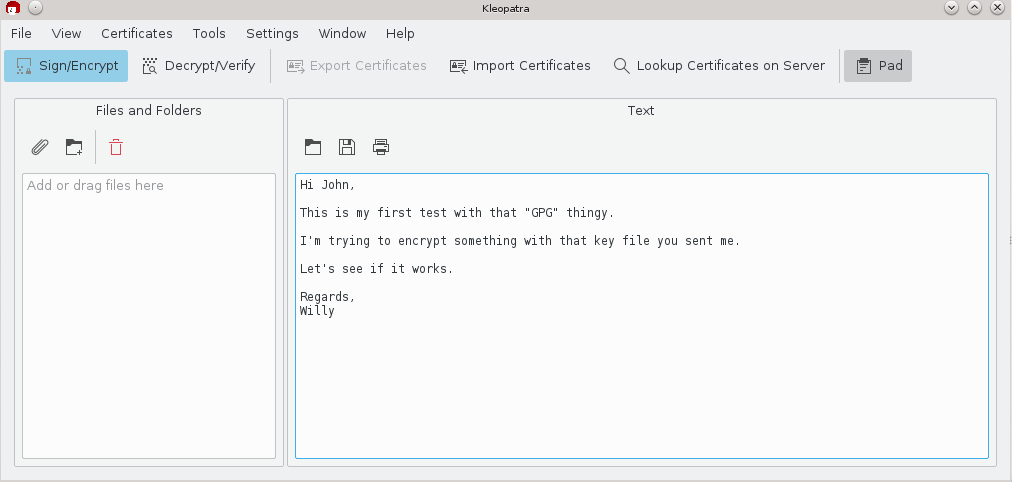The height and width of the screenshot is (482, 1012).
Task: Click the save floppy disk icon
Action: 347,147
